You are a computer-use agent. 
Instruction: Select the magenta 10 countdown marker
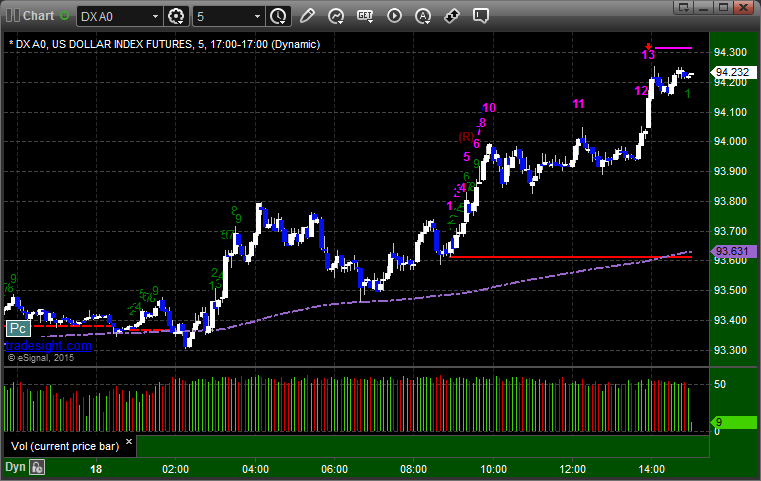pyautogui.click(x=489, y=108)
